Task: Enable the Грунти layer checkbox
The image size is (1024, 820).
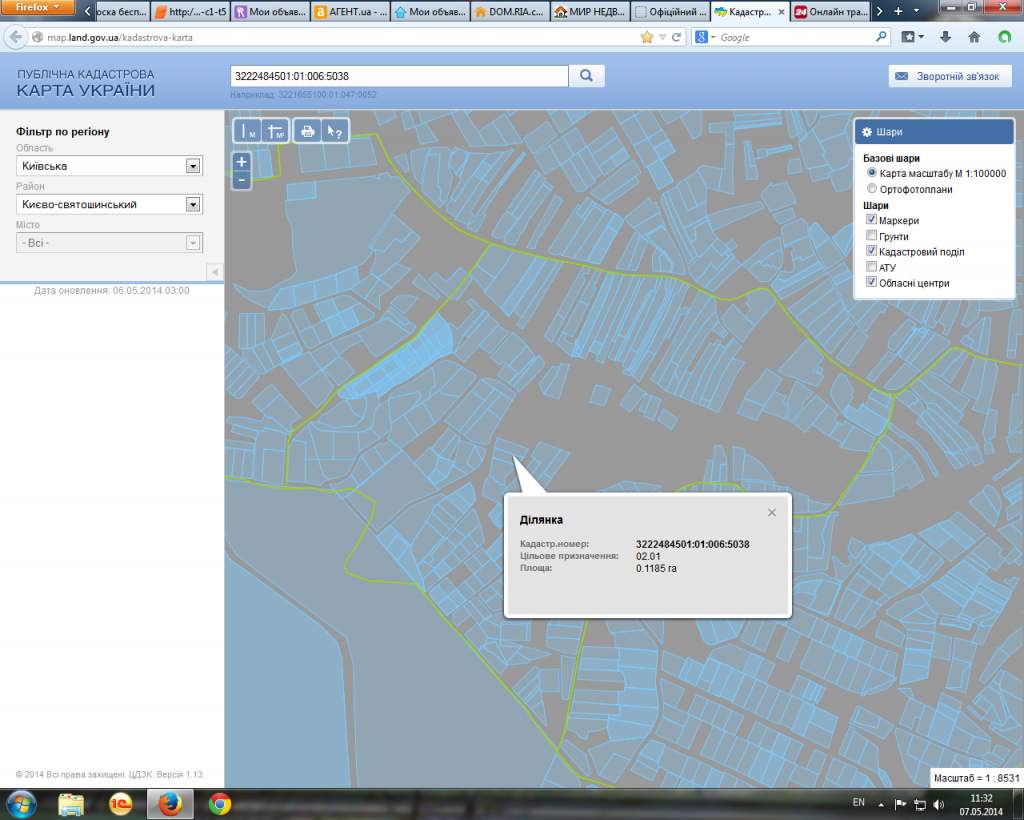Action: (872, 237)
